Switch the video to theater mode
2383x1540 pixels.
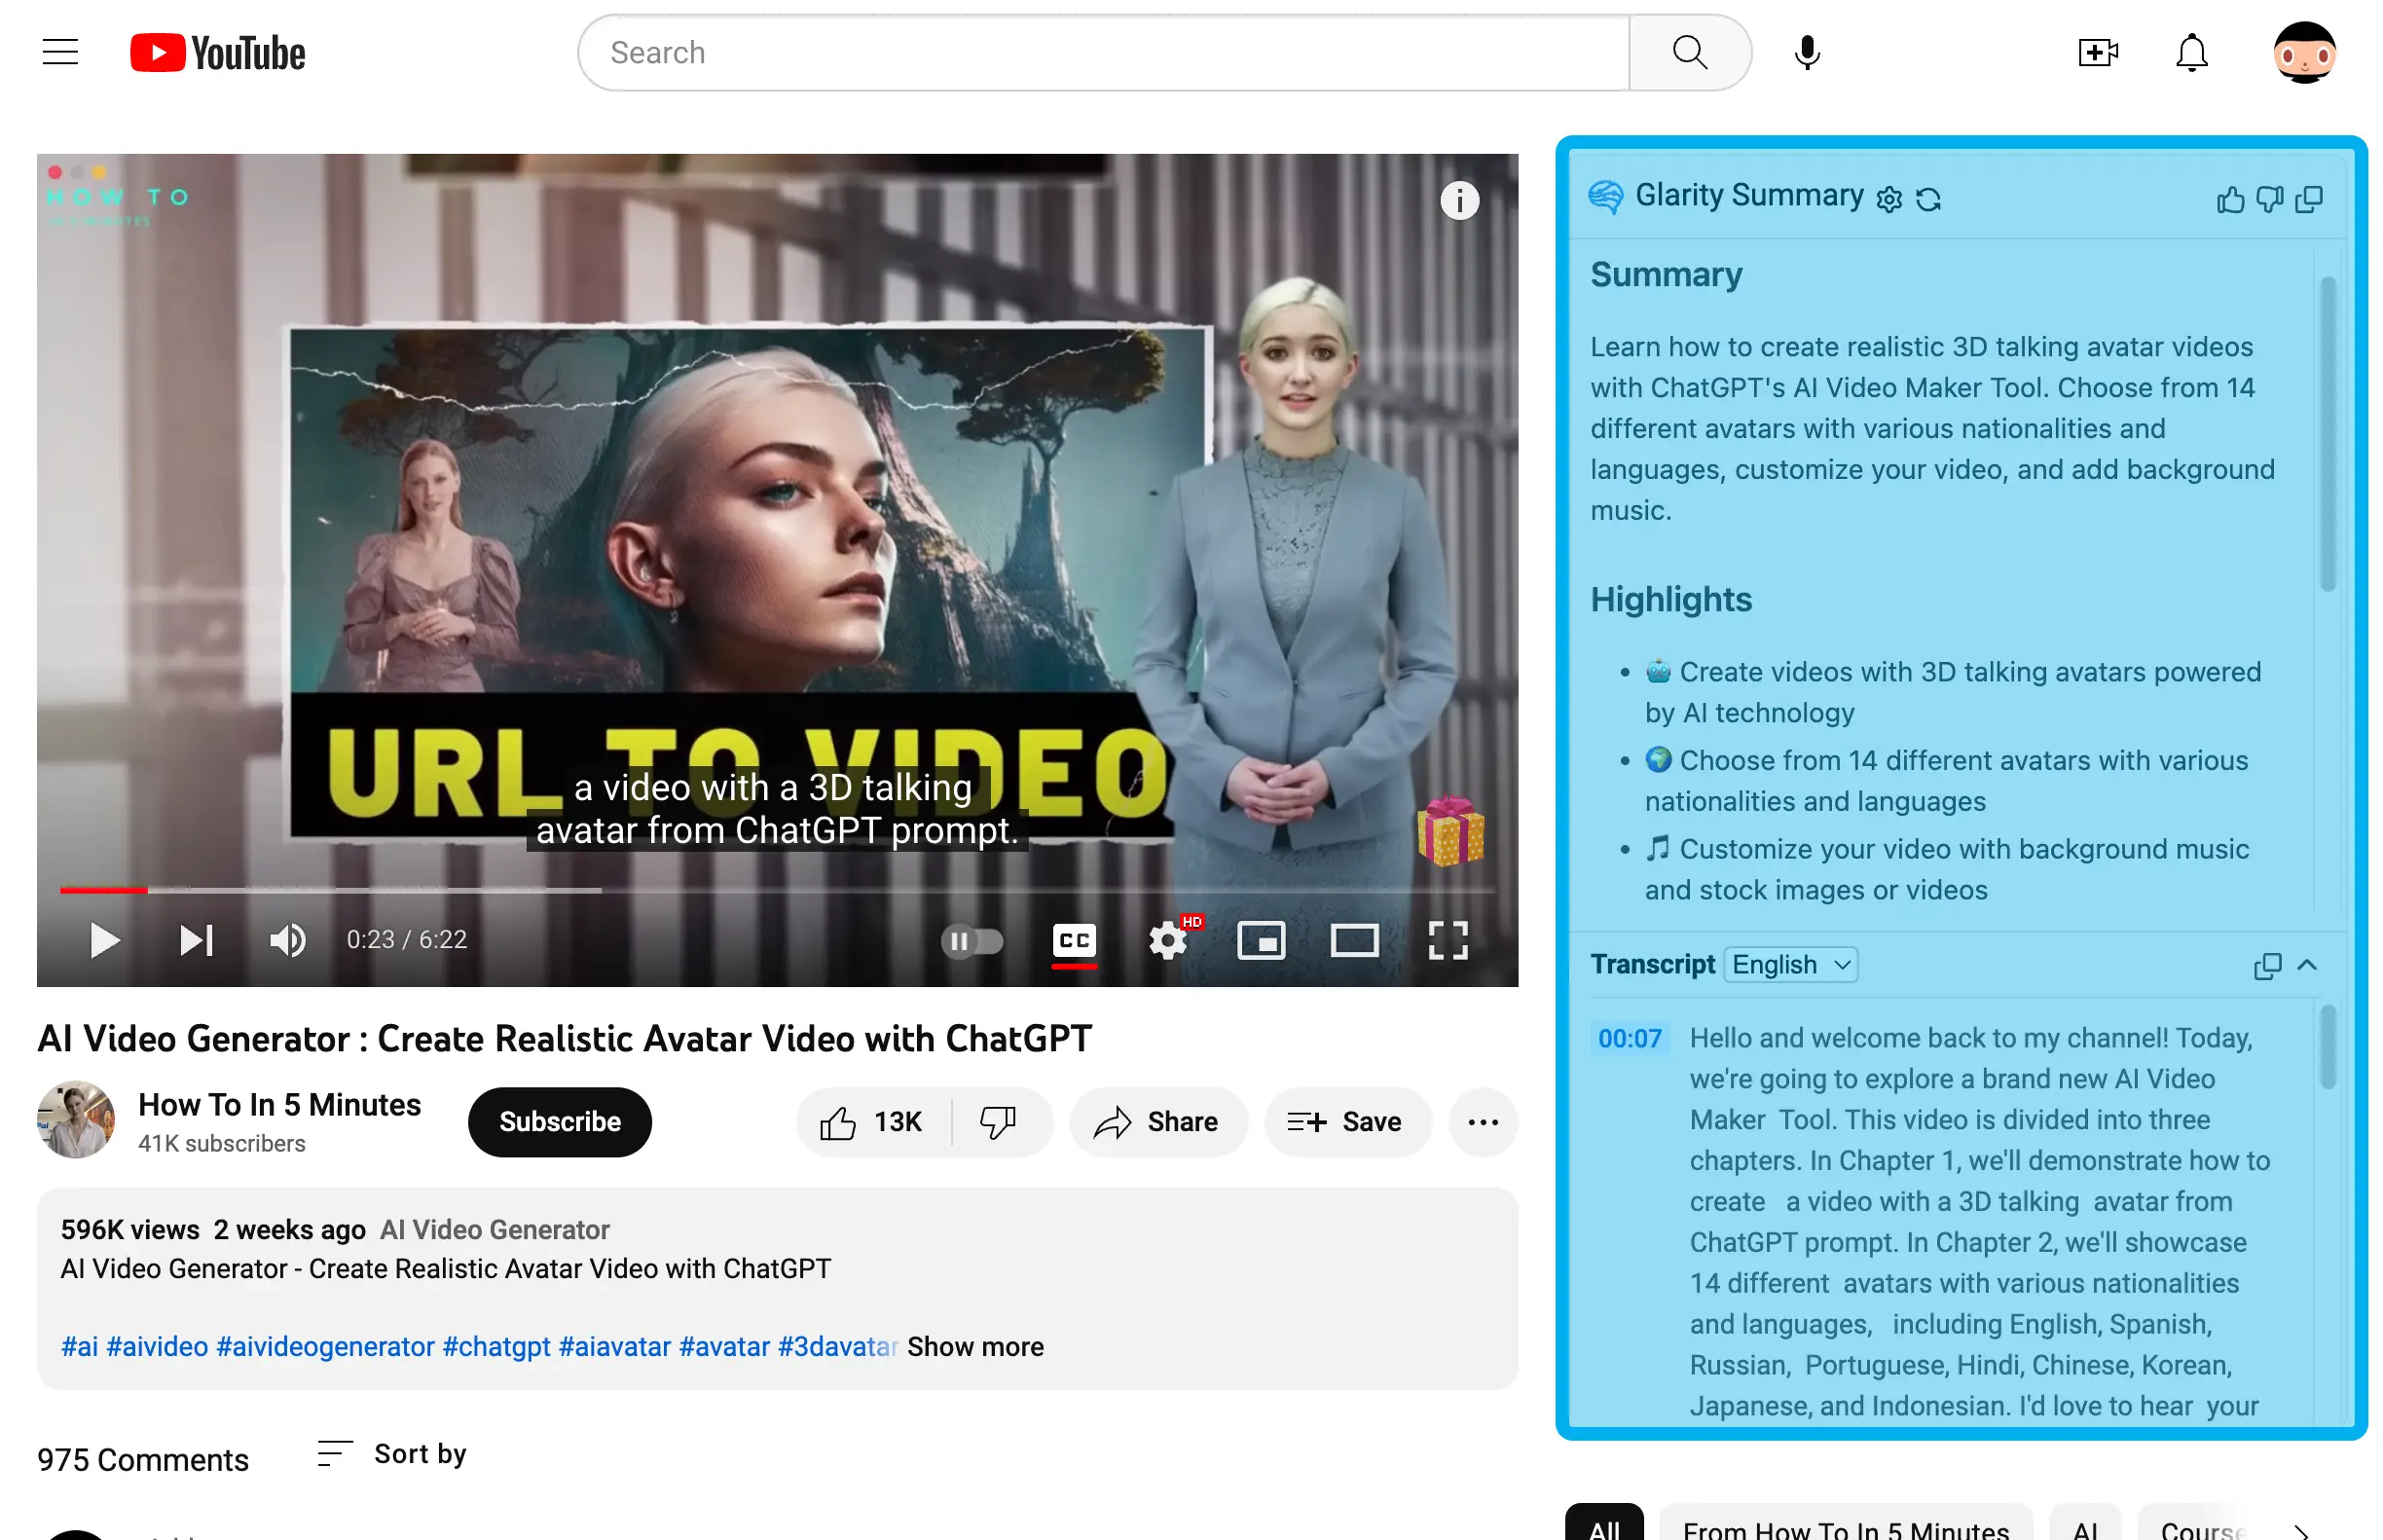tap(1354, 940)
